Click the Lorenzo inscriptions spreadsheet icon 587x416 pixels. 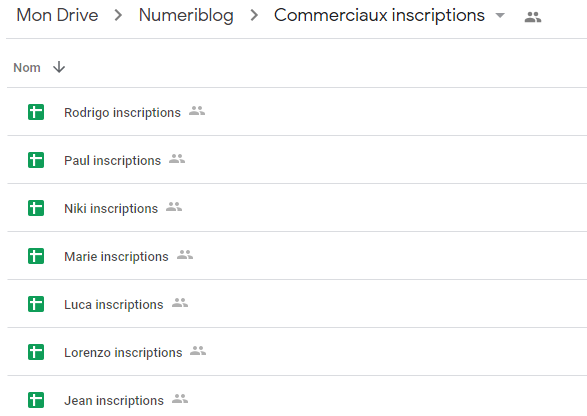tap(36, 352)
